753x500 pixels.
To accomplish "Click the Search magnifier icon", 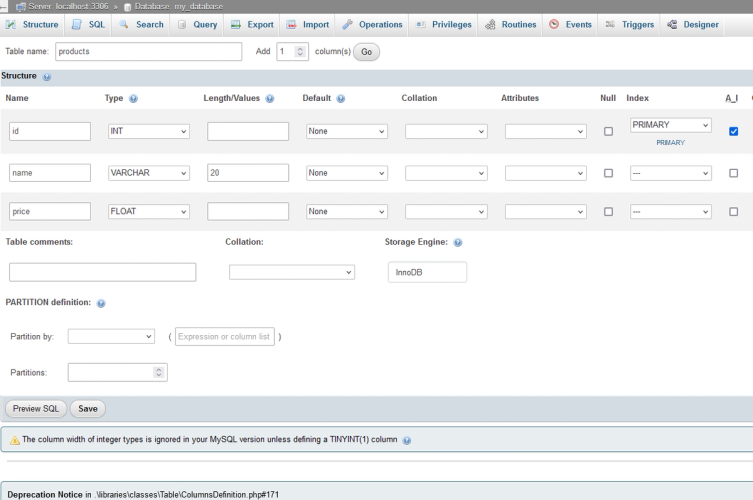I will 124,24.
